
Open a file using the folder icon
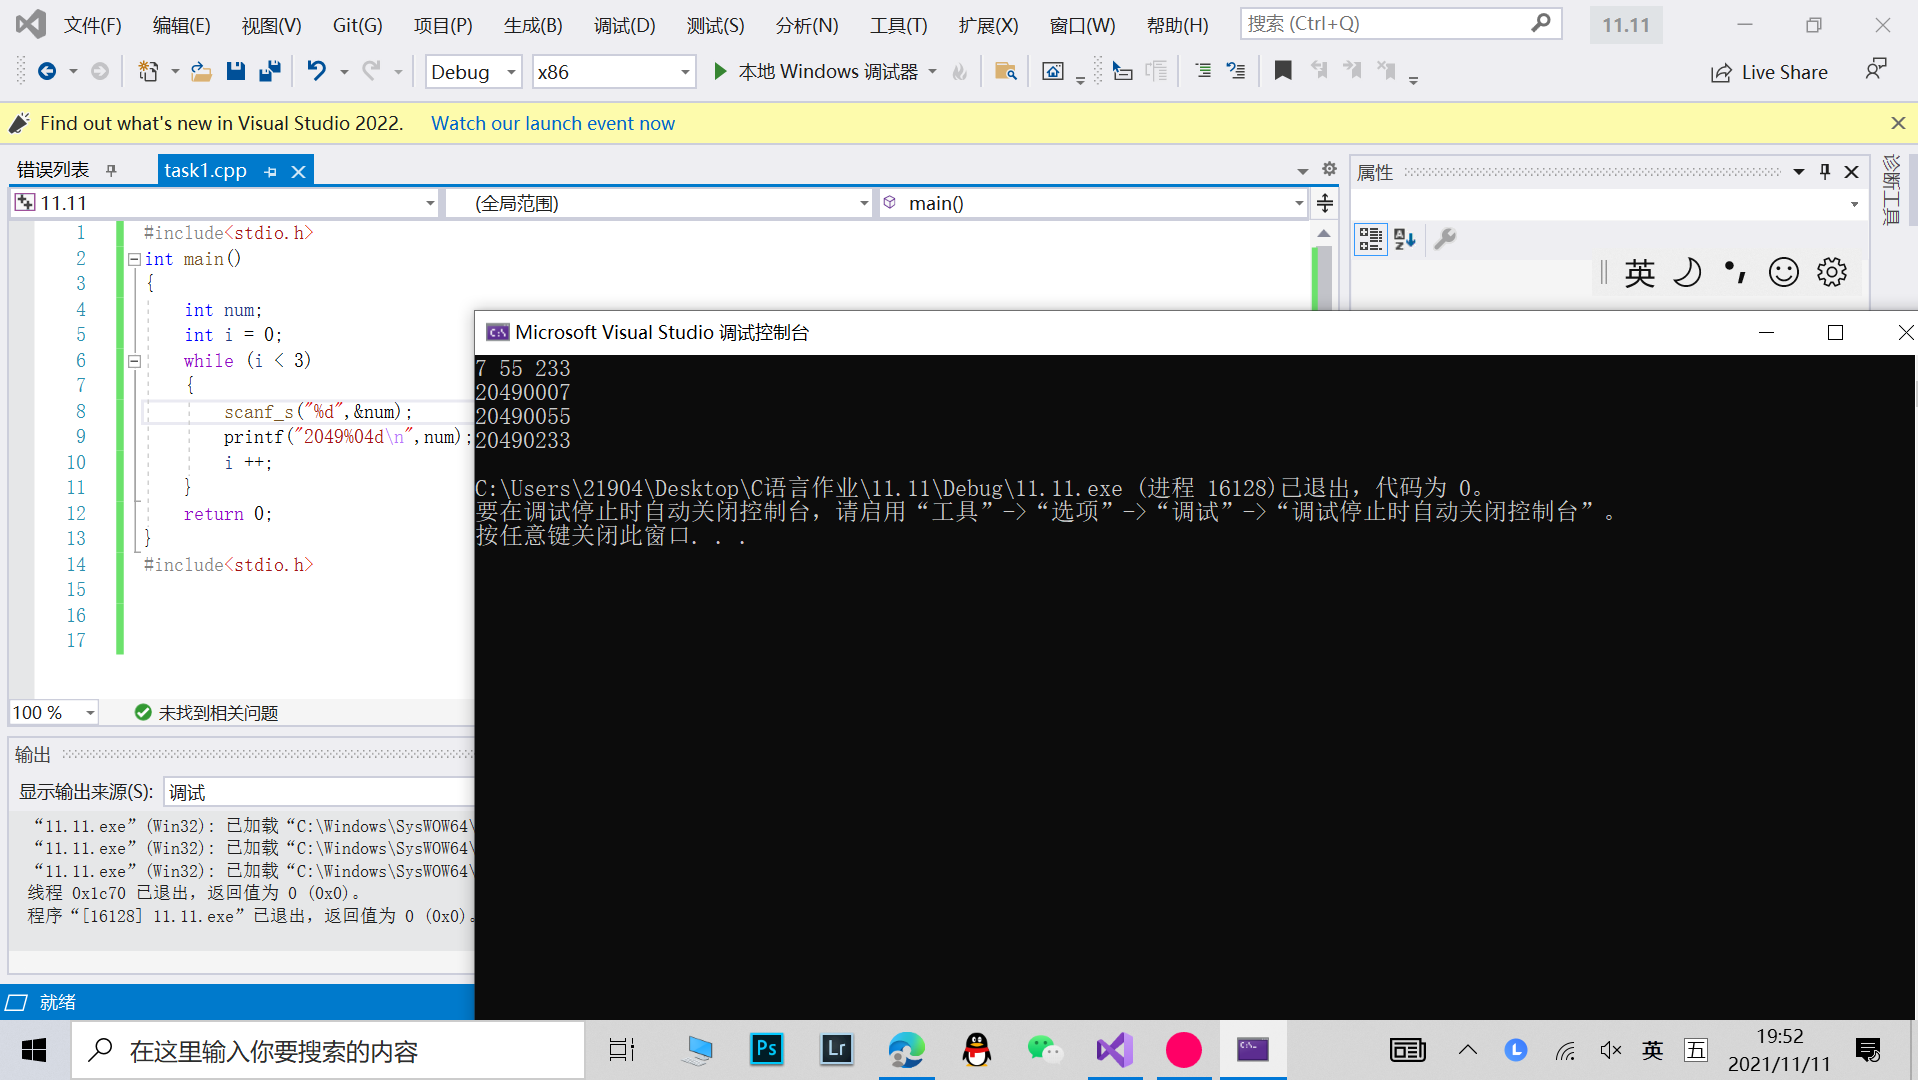(x=201, y=71)
